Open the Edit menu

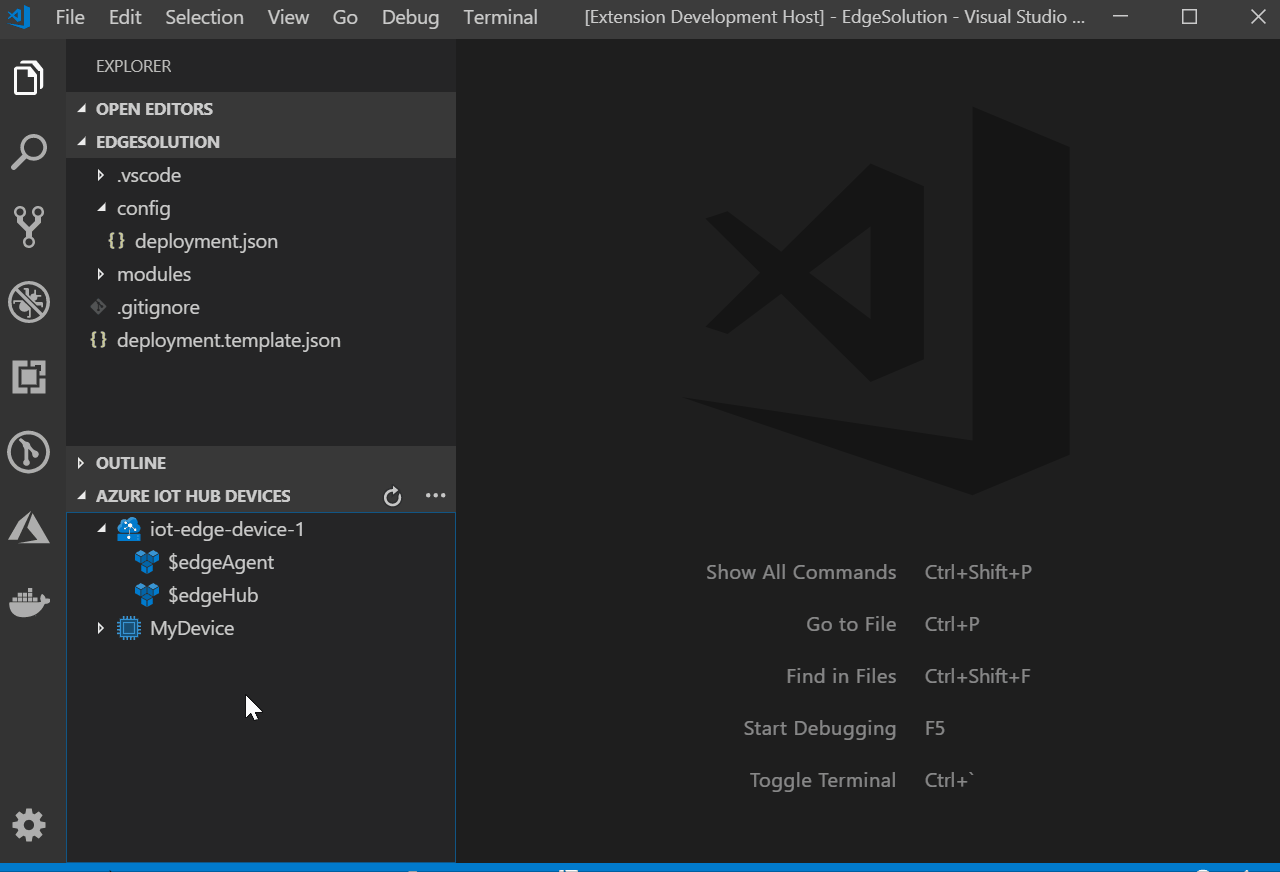click(125, 17)
